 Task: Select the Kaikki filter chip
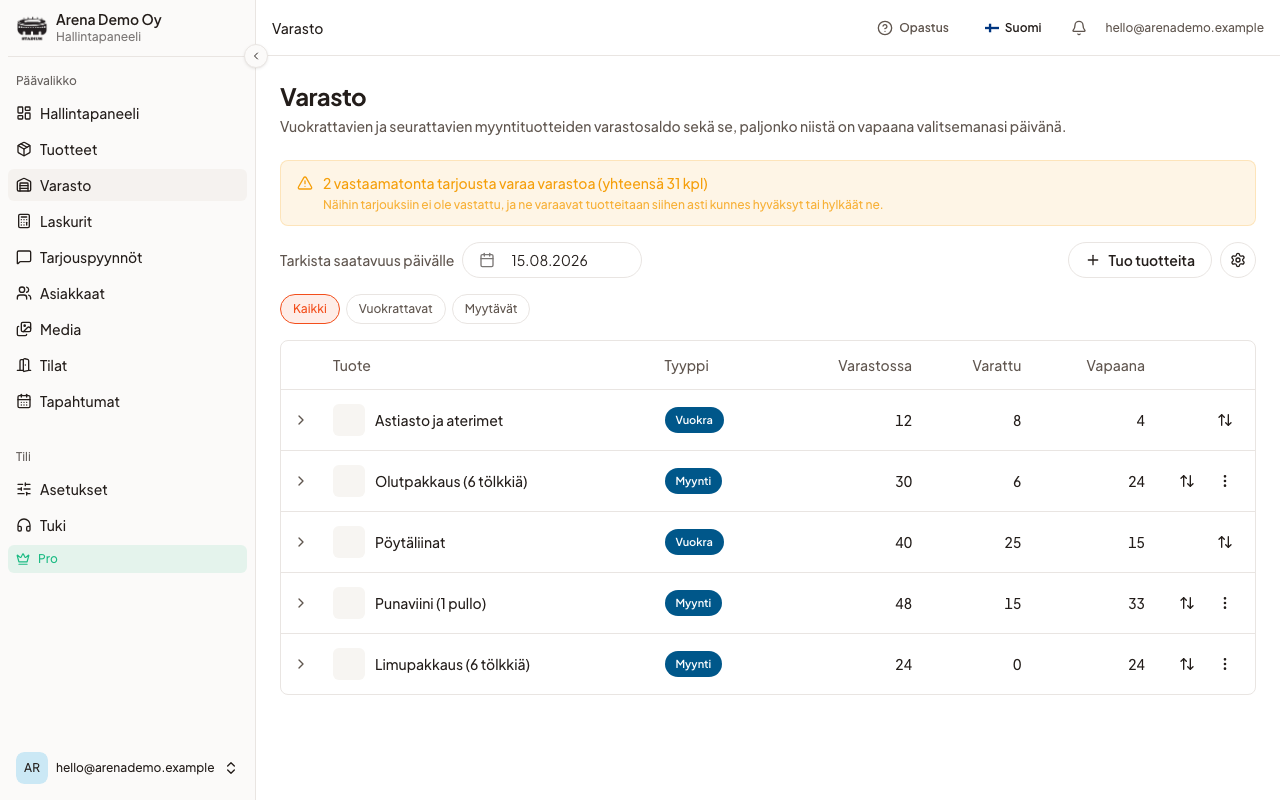point(310,309)
